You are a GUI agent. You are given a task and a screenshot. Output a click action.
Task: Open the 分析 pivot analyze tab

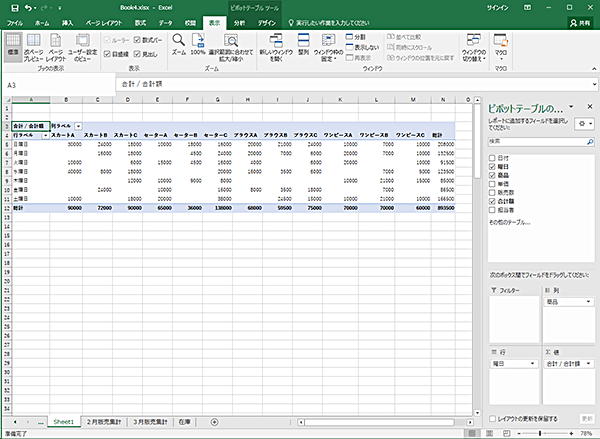pos(240,23)
